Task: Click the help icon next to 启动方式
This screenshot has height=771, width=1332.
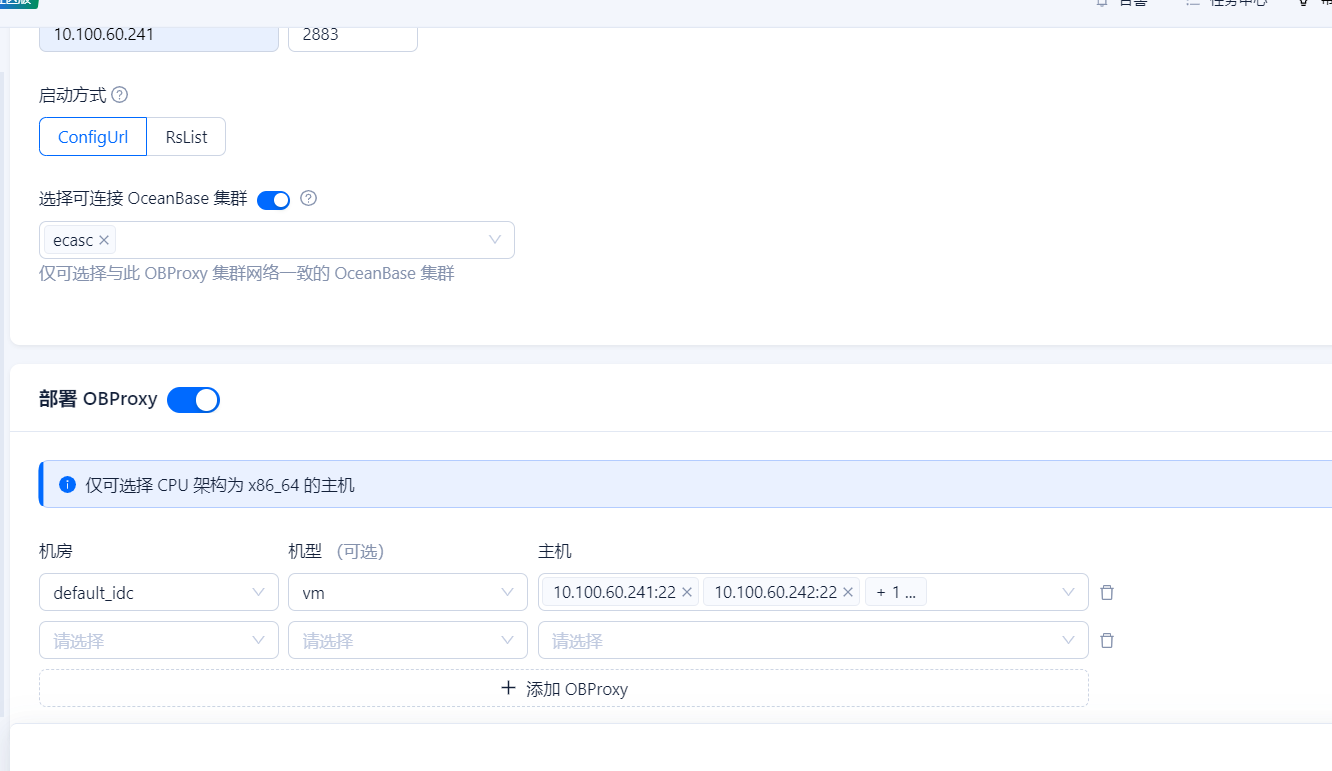Action: point(120,95)
